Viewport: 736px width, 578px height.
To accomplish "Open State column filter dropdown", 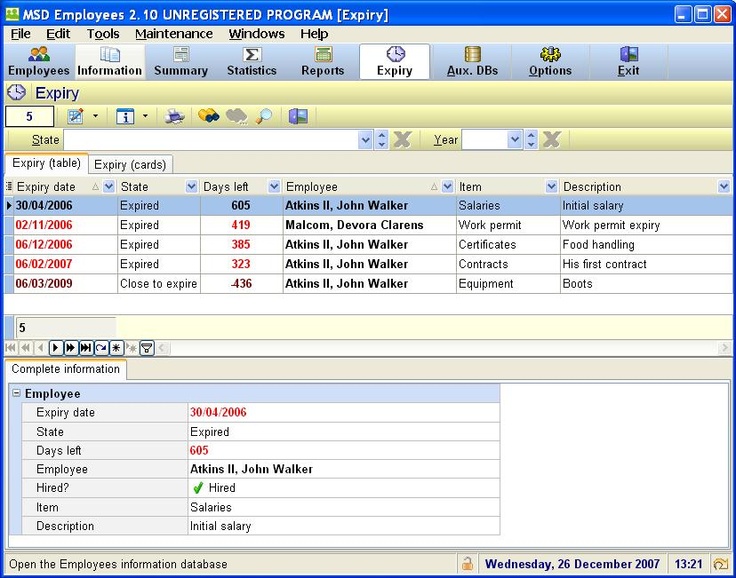I will [192, 186].
